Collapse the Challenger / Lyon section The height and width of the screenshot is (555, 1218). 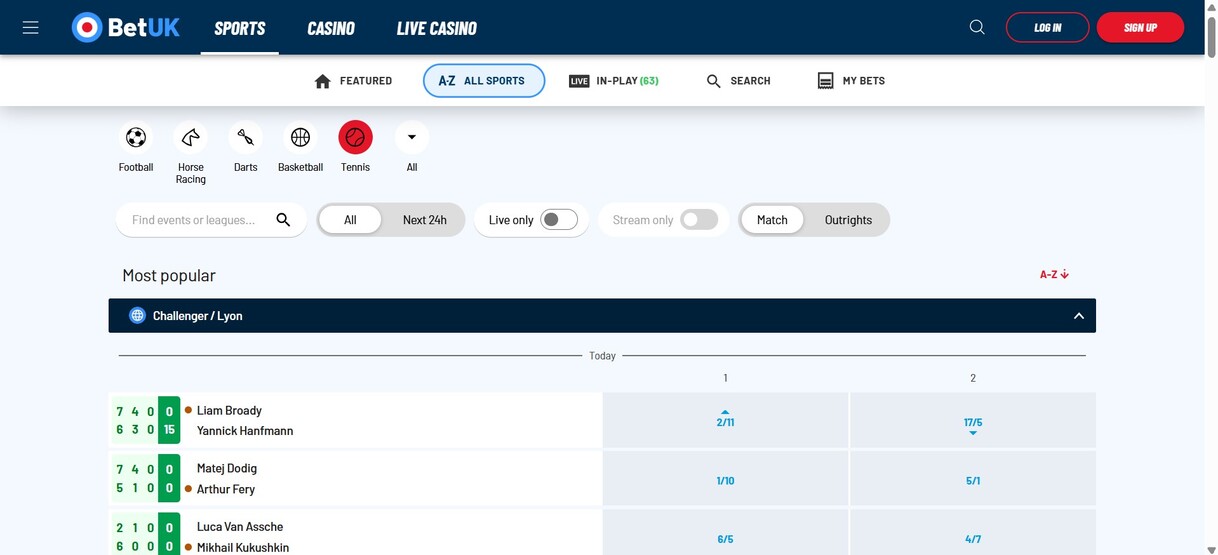pyautogui.click(x=1078, y=316)
